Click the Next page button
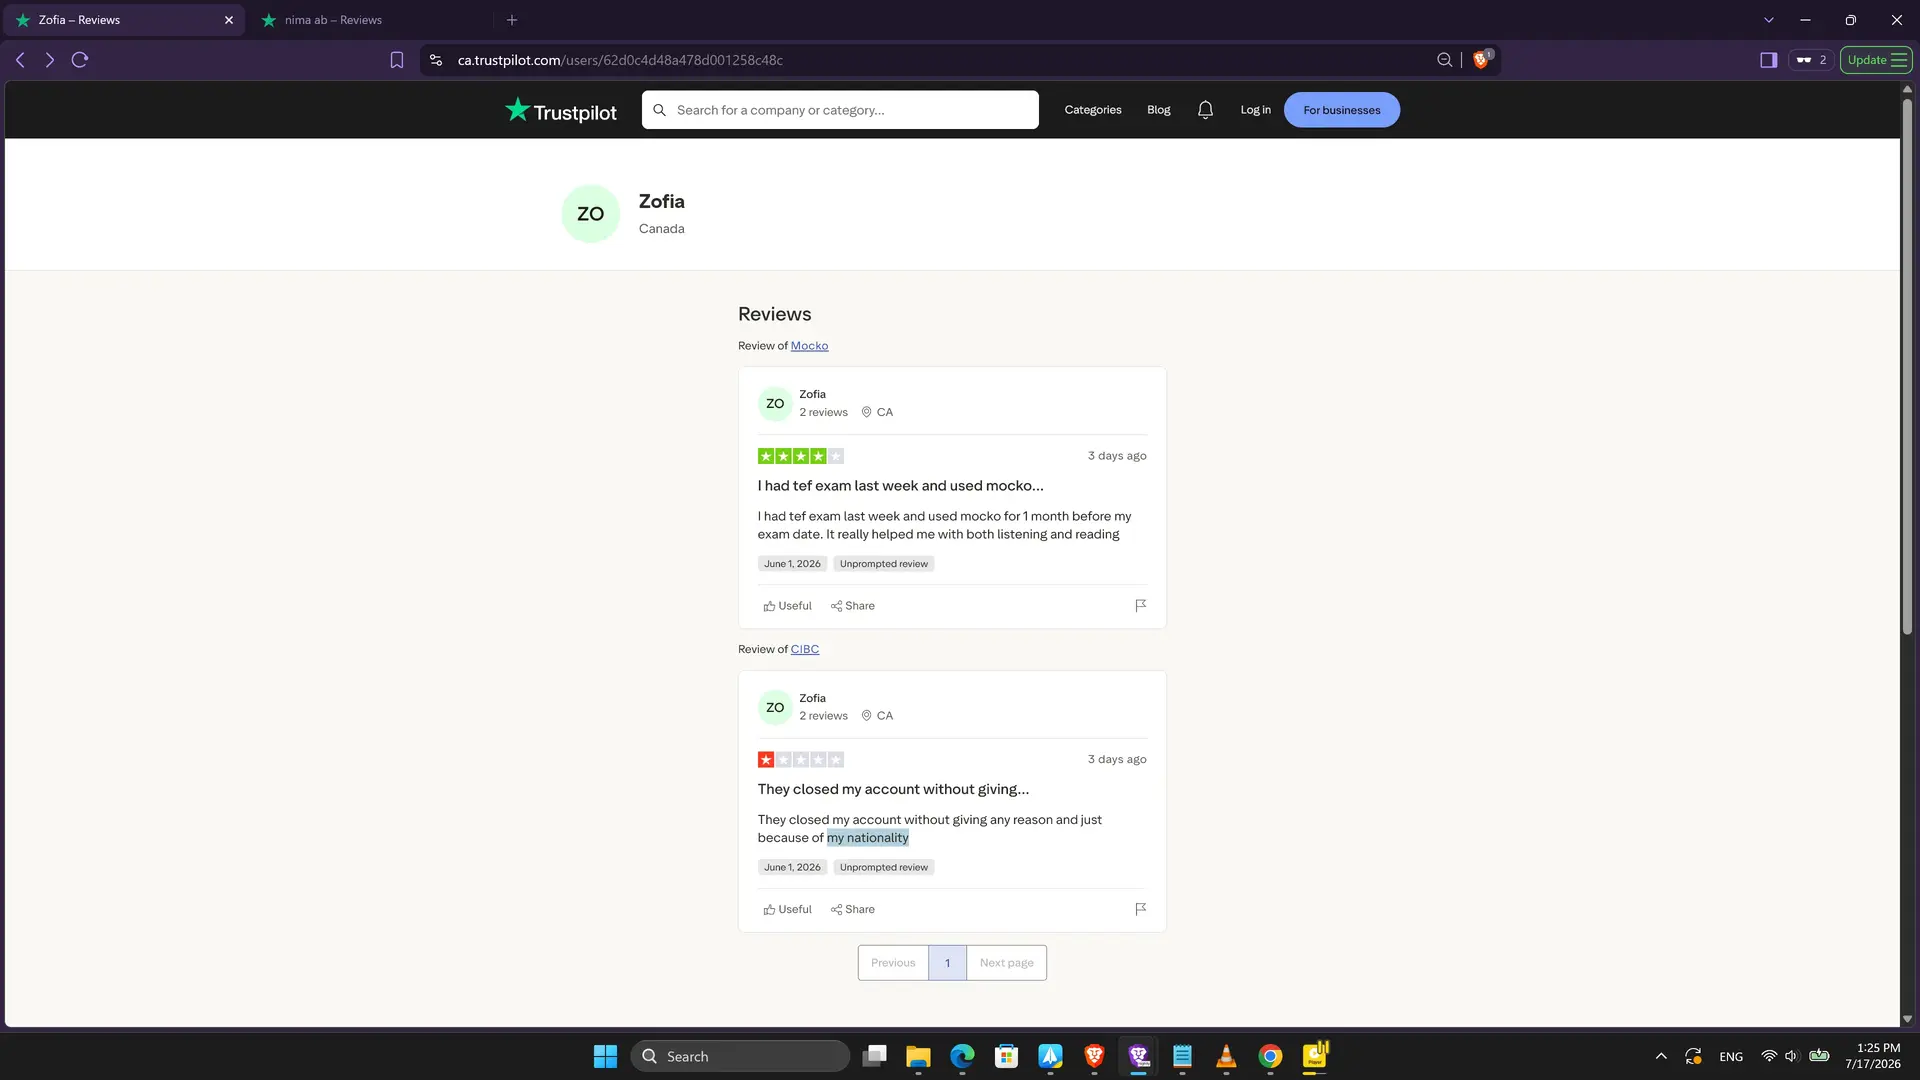The image size is (1920, 1080). 1006,963
